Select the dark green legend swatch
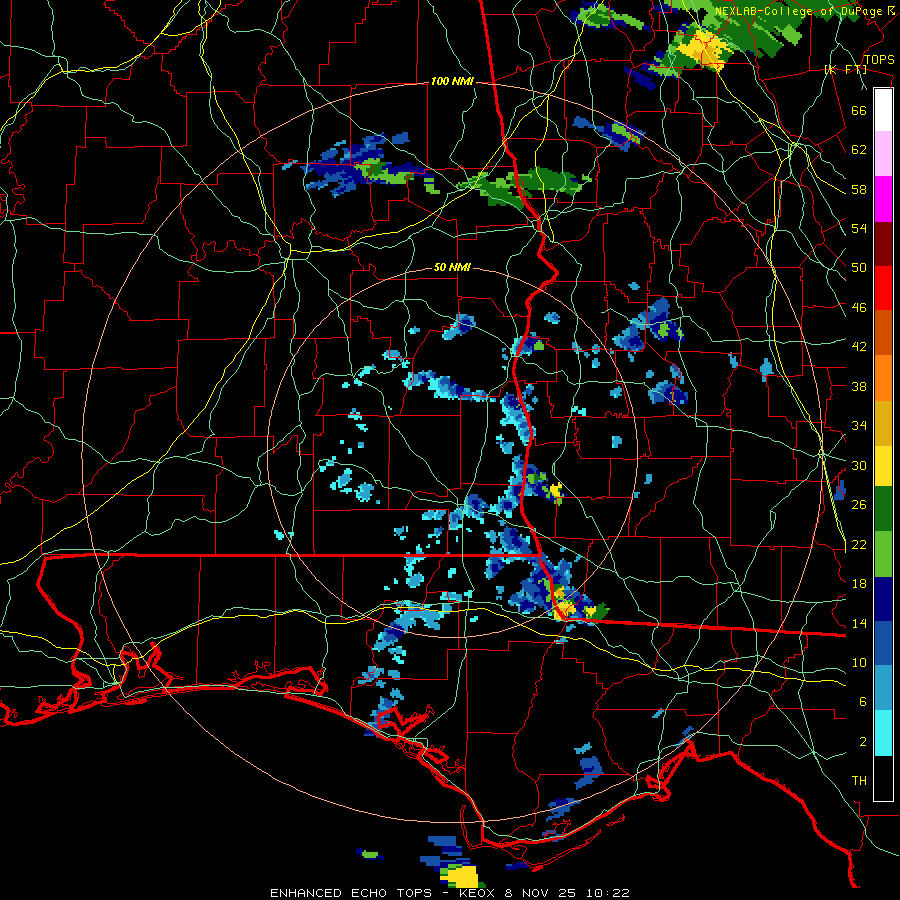 coord(883,509)
